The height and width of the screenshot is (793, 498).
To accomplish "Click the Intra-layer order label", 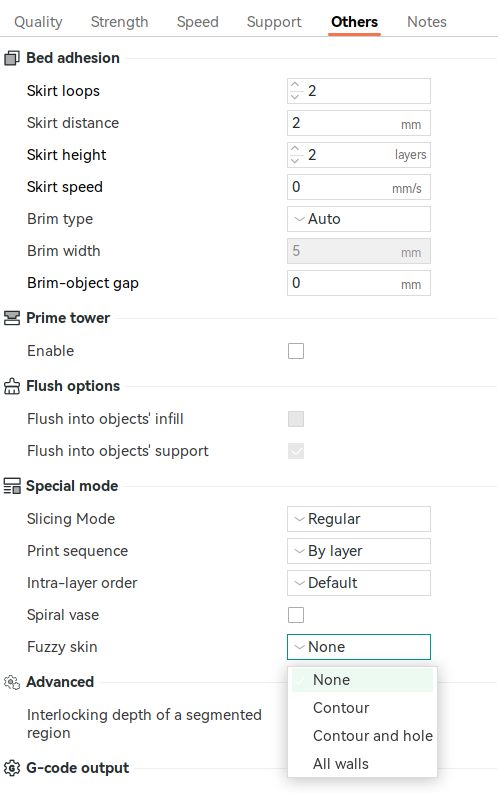I will [x=82, y=583].
